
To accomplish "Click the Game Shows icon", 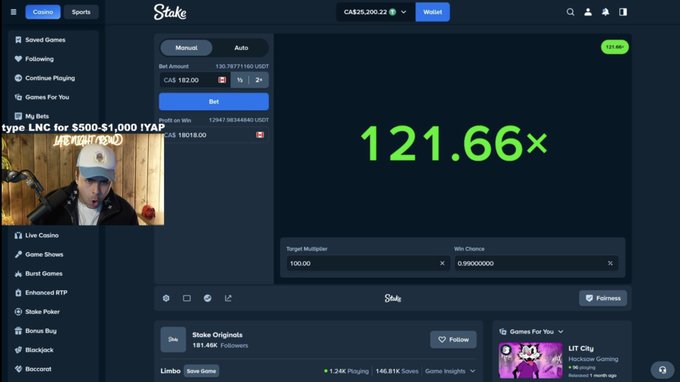I will point(18,254).
